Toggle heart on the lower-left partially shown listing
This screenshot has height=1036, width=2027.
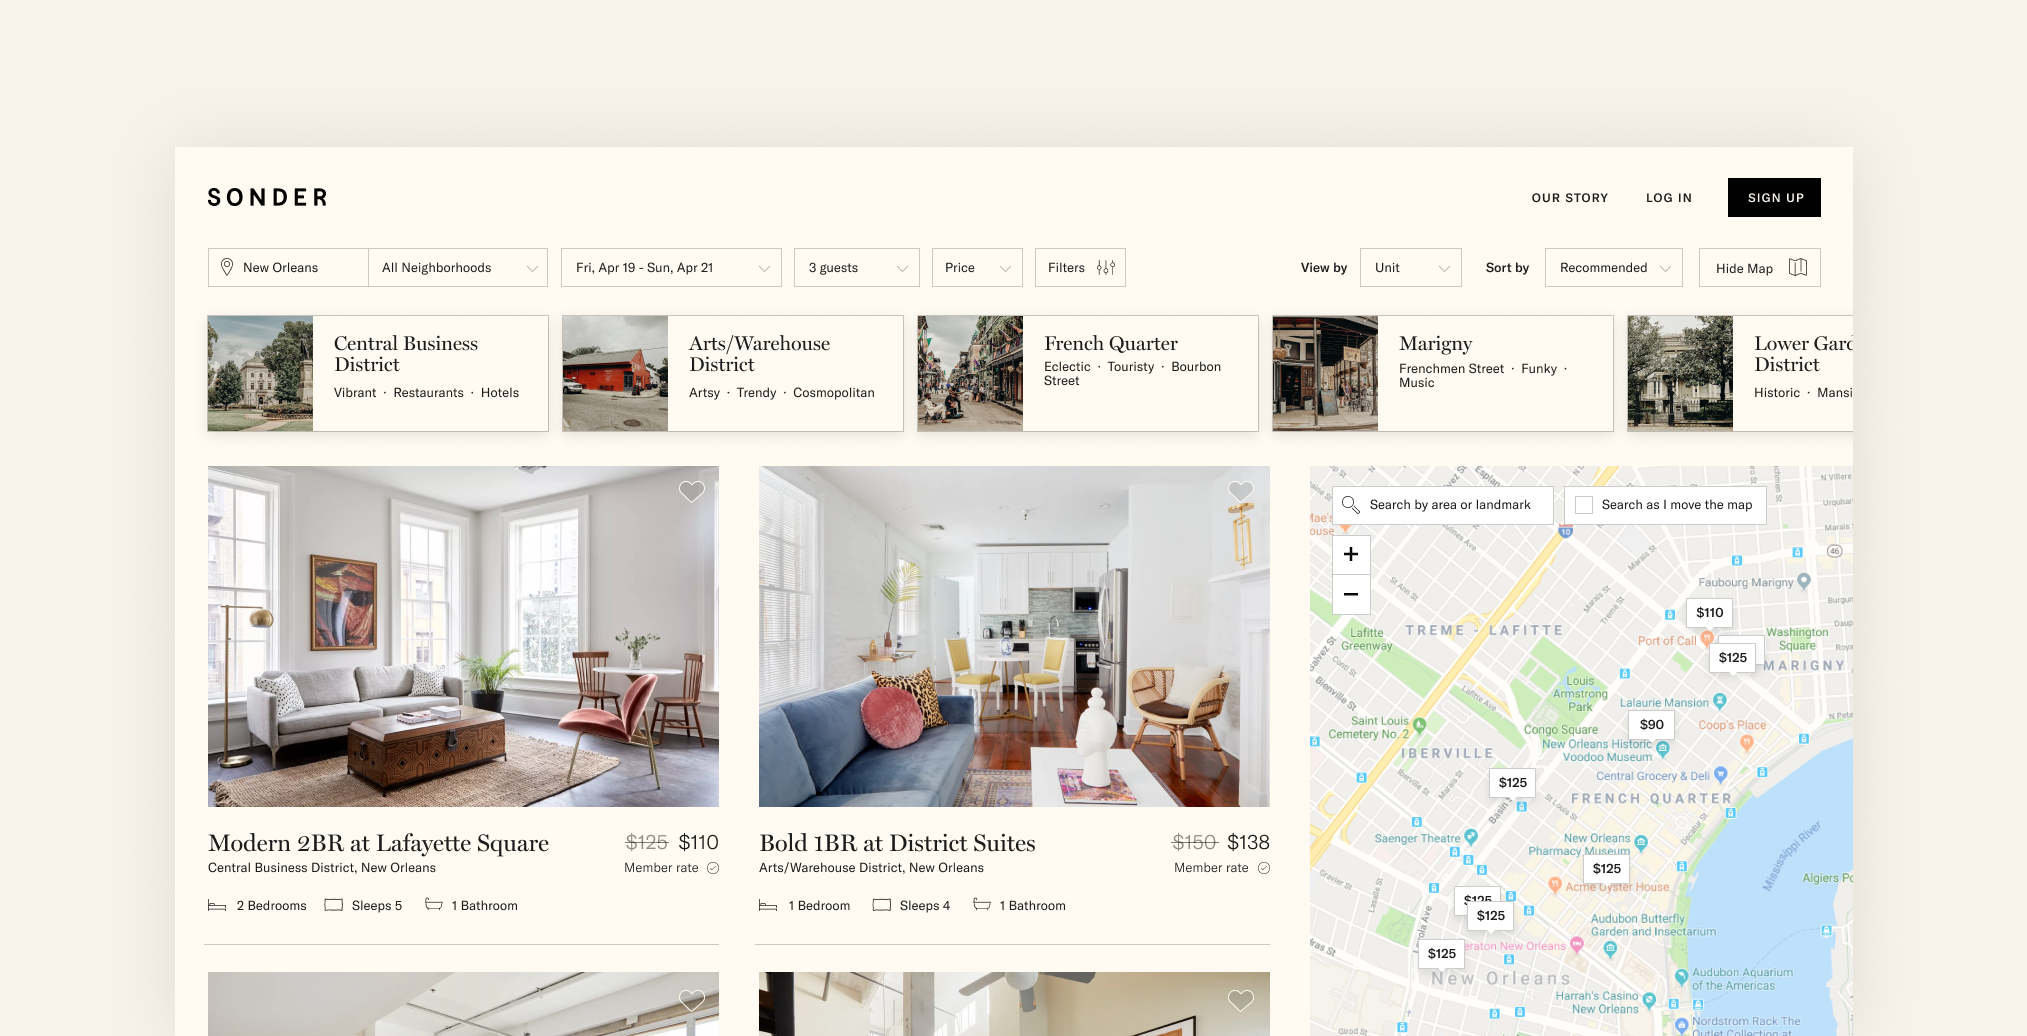point(692,1000)
